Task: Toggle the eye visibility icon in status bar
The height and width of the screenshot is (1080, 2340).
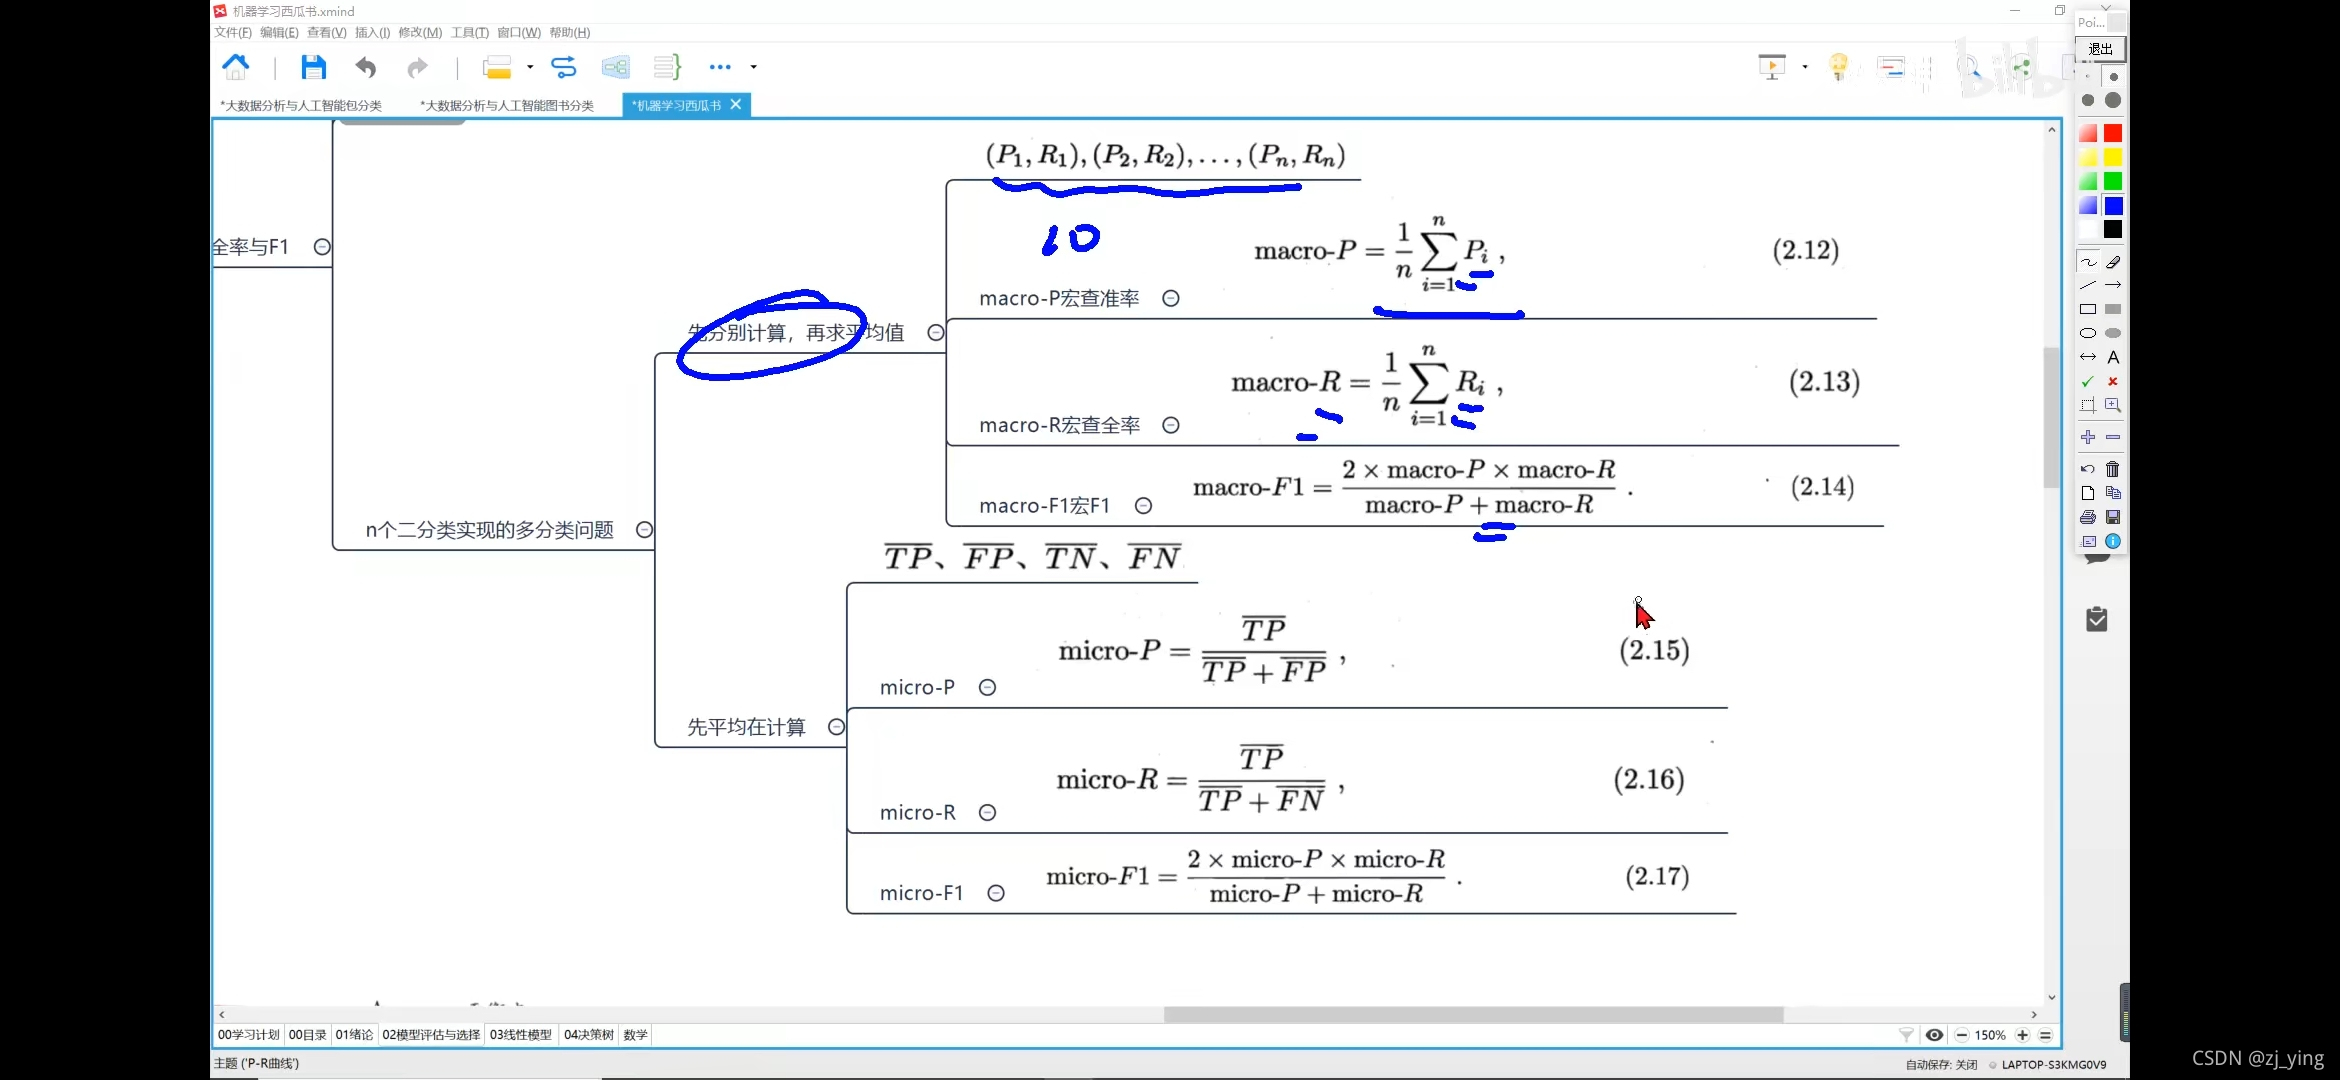Action: click(1935, 1035)
